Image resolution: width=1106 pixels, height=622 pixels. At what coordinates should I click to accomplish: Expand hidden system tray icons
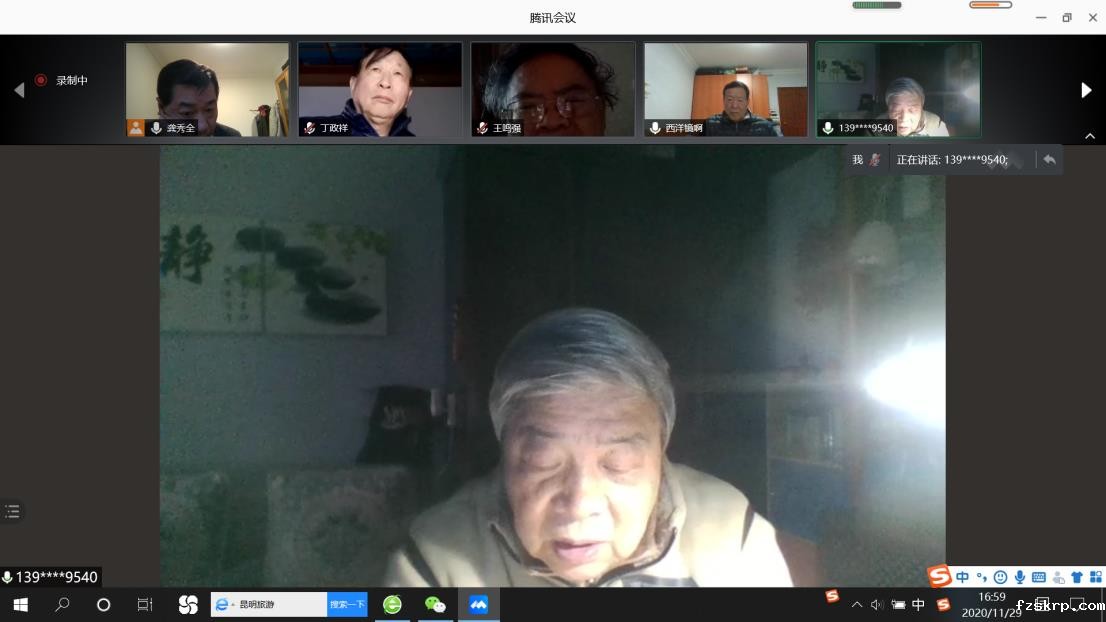pyautogui.click(x=856, y=605)
